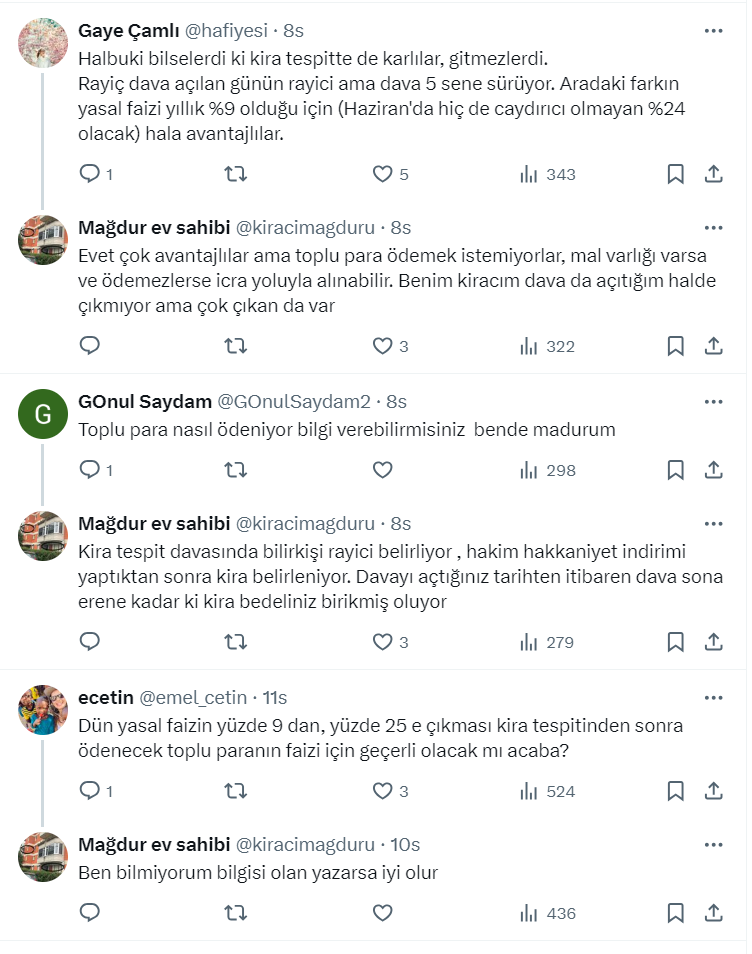Viewport: 752px width, 954px height.
Task: Reply to GOnul Saydam's tweet
Action: point(90,470)
